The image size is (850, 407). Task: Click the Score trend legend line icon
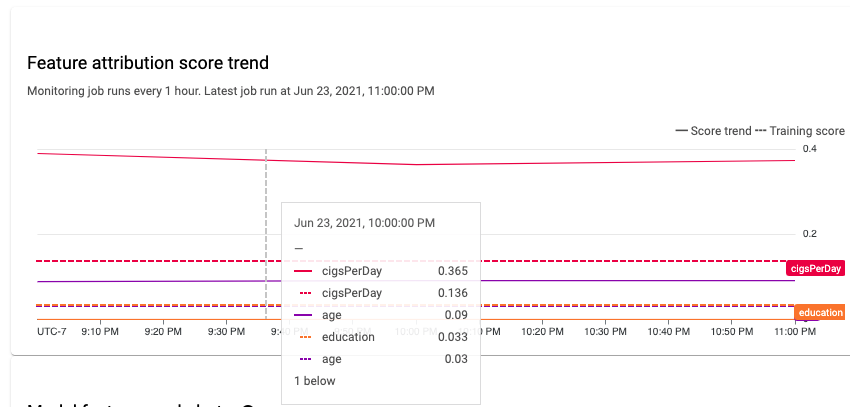point(682,131)
